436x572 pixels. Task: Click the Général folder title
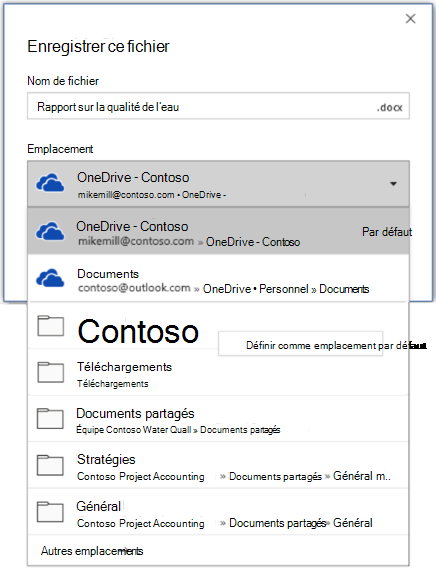point(99,506)
